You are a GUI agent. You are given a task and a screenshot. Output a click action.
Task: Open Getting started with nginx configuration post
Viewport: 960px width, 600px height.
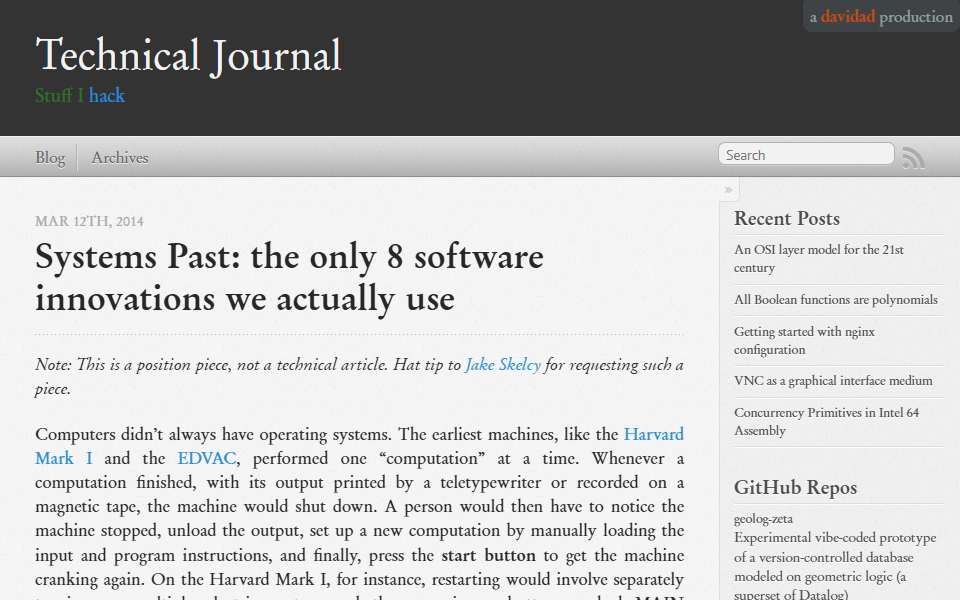pos(804,340)
